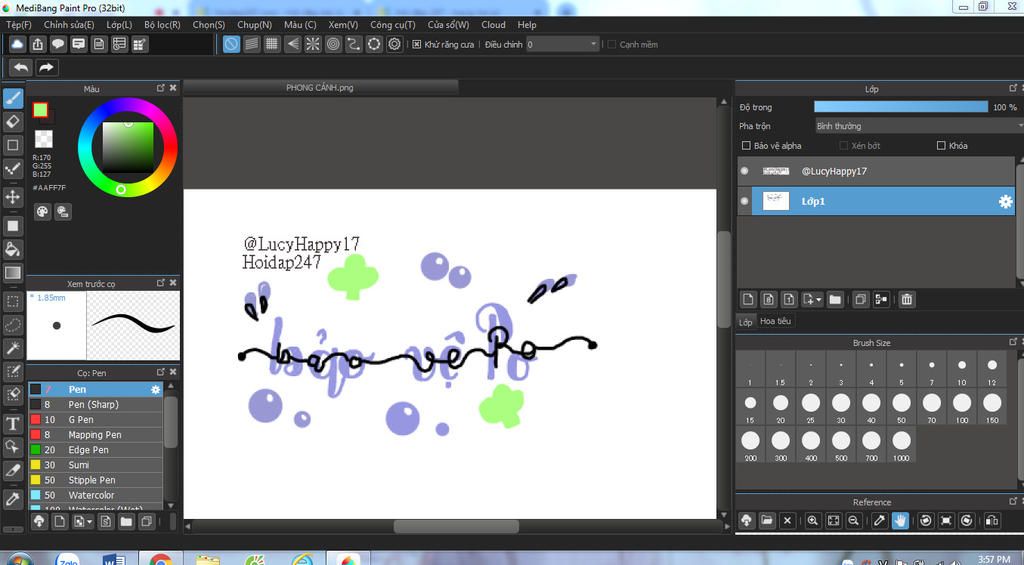The height and width of the screenshot is (565, 1024).
Task: Select the Text tool
Action: (x=13, y=423)
